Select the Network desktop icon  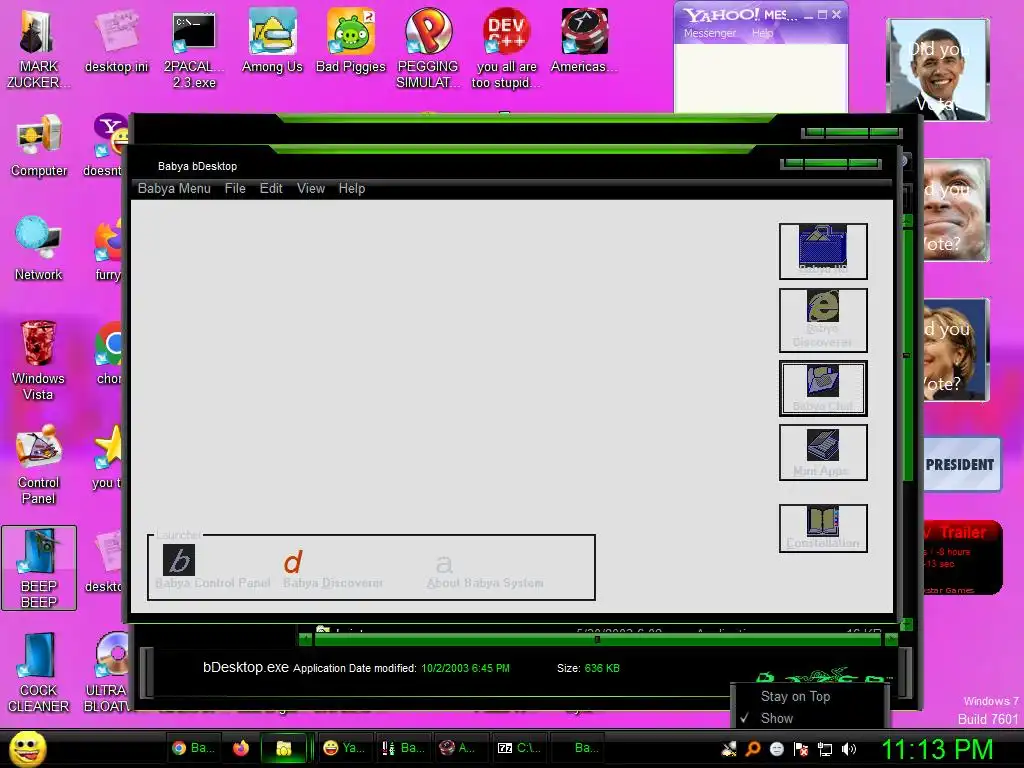39,249
